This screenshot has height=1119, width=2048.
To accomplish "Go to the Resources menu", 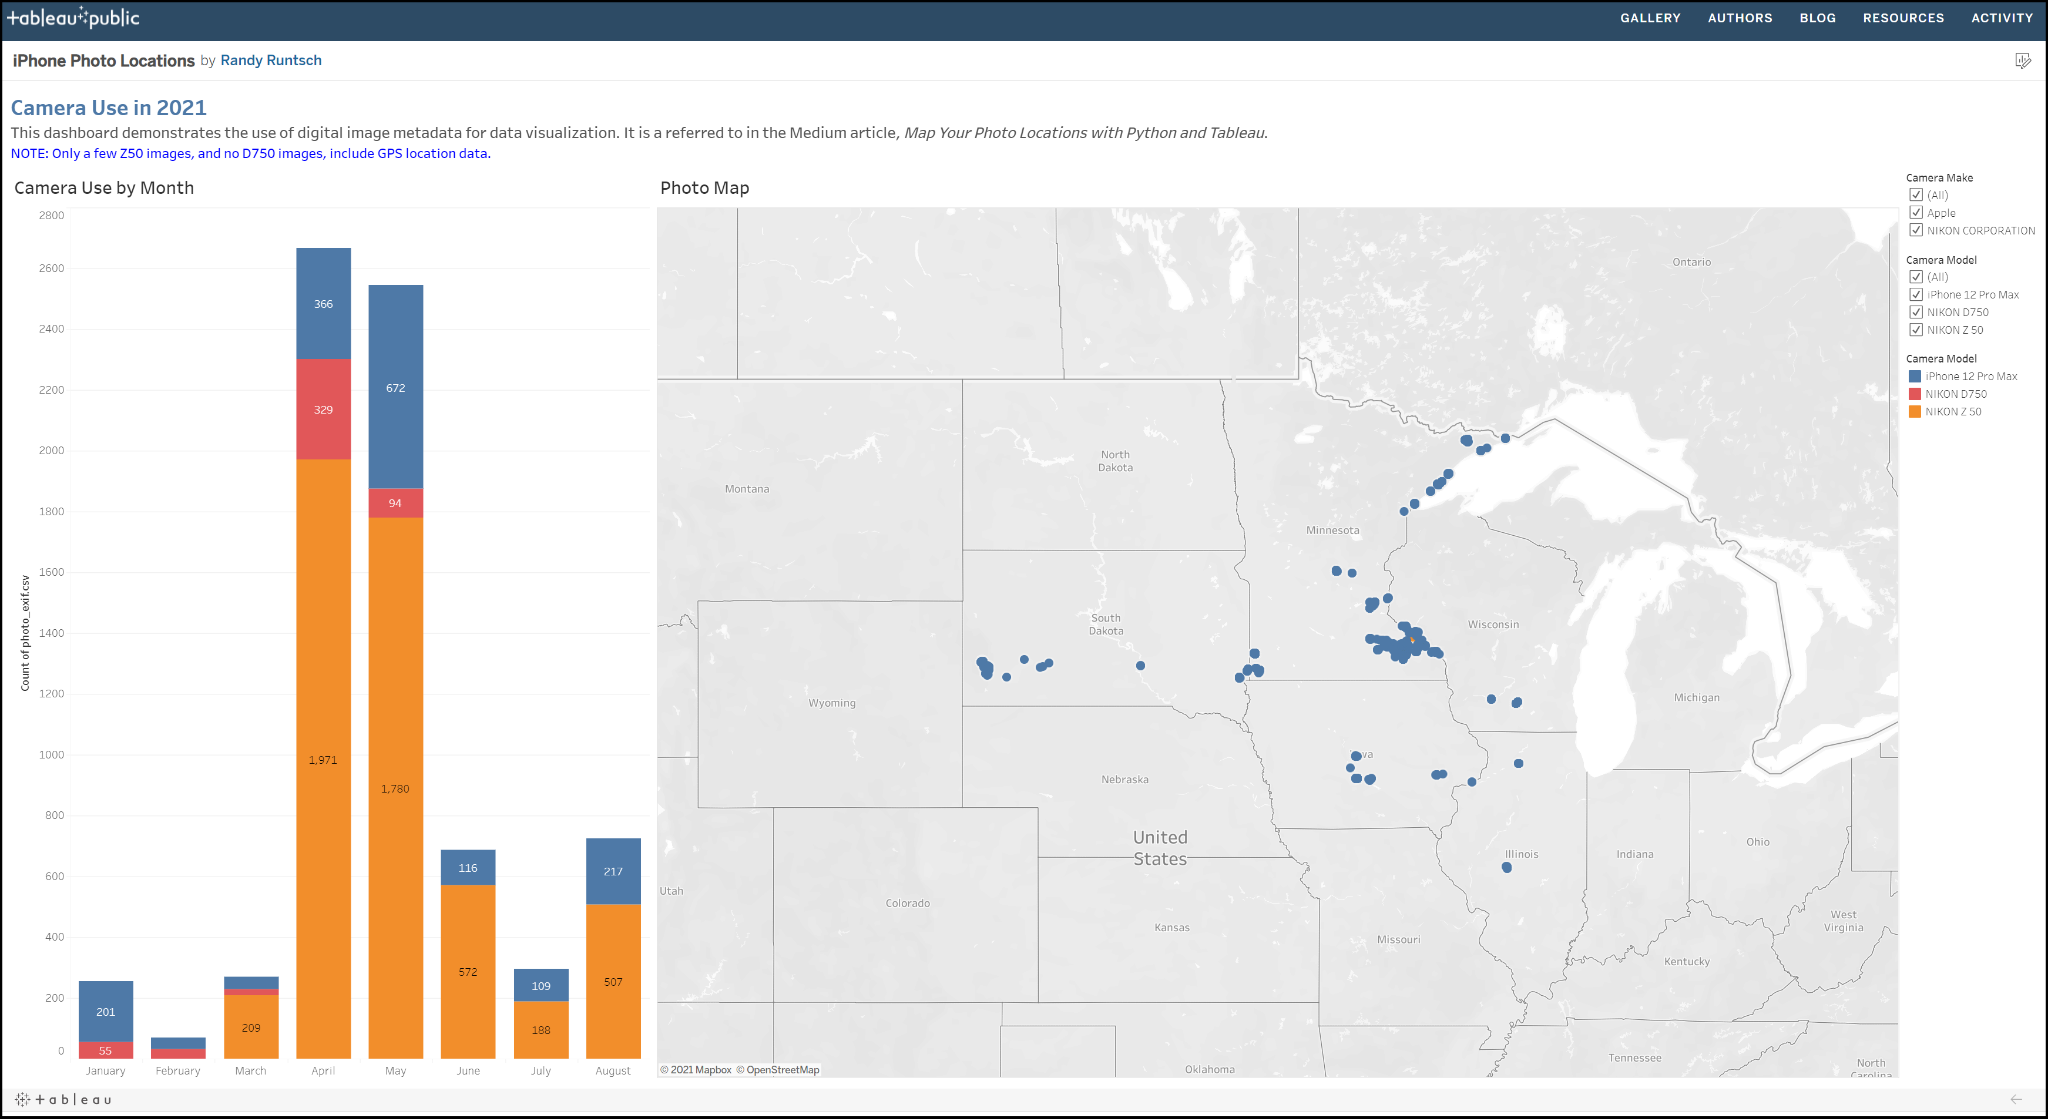I will 1903,18.
